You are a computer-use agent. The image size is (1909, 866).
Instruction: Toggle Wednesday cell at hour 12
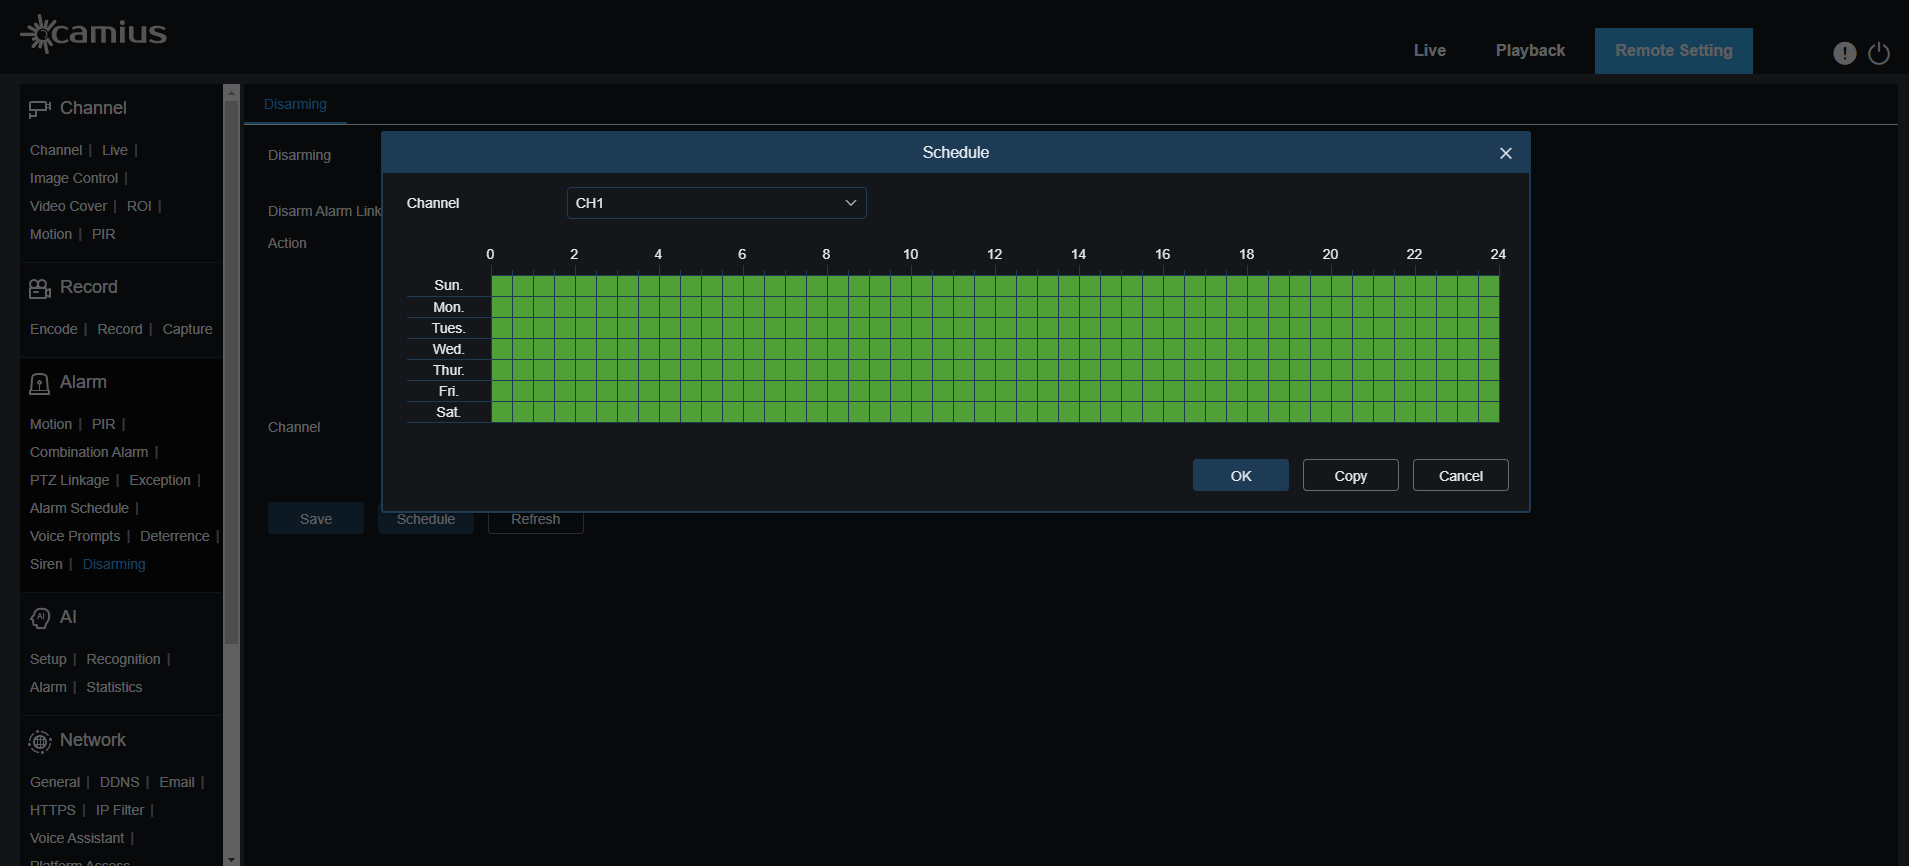1006,349
